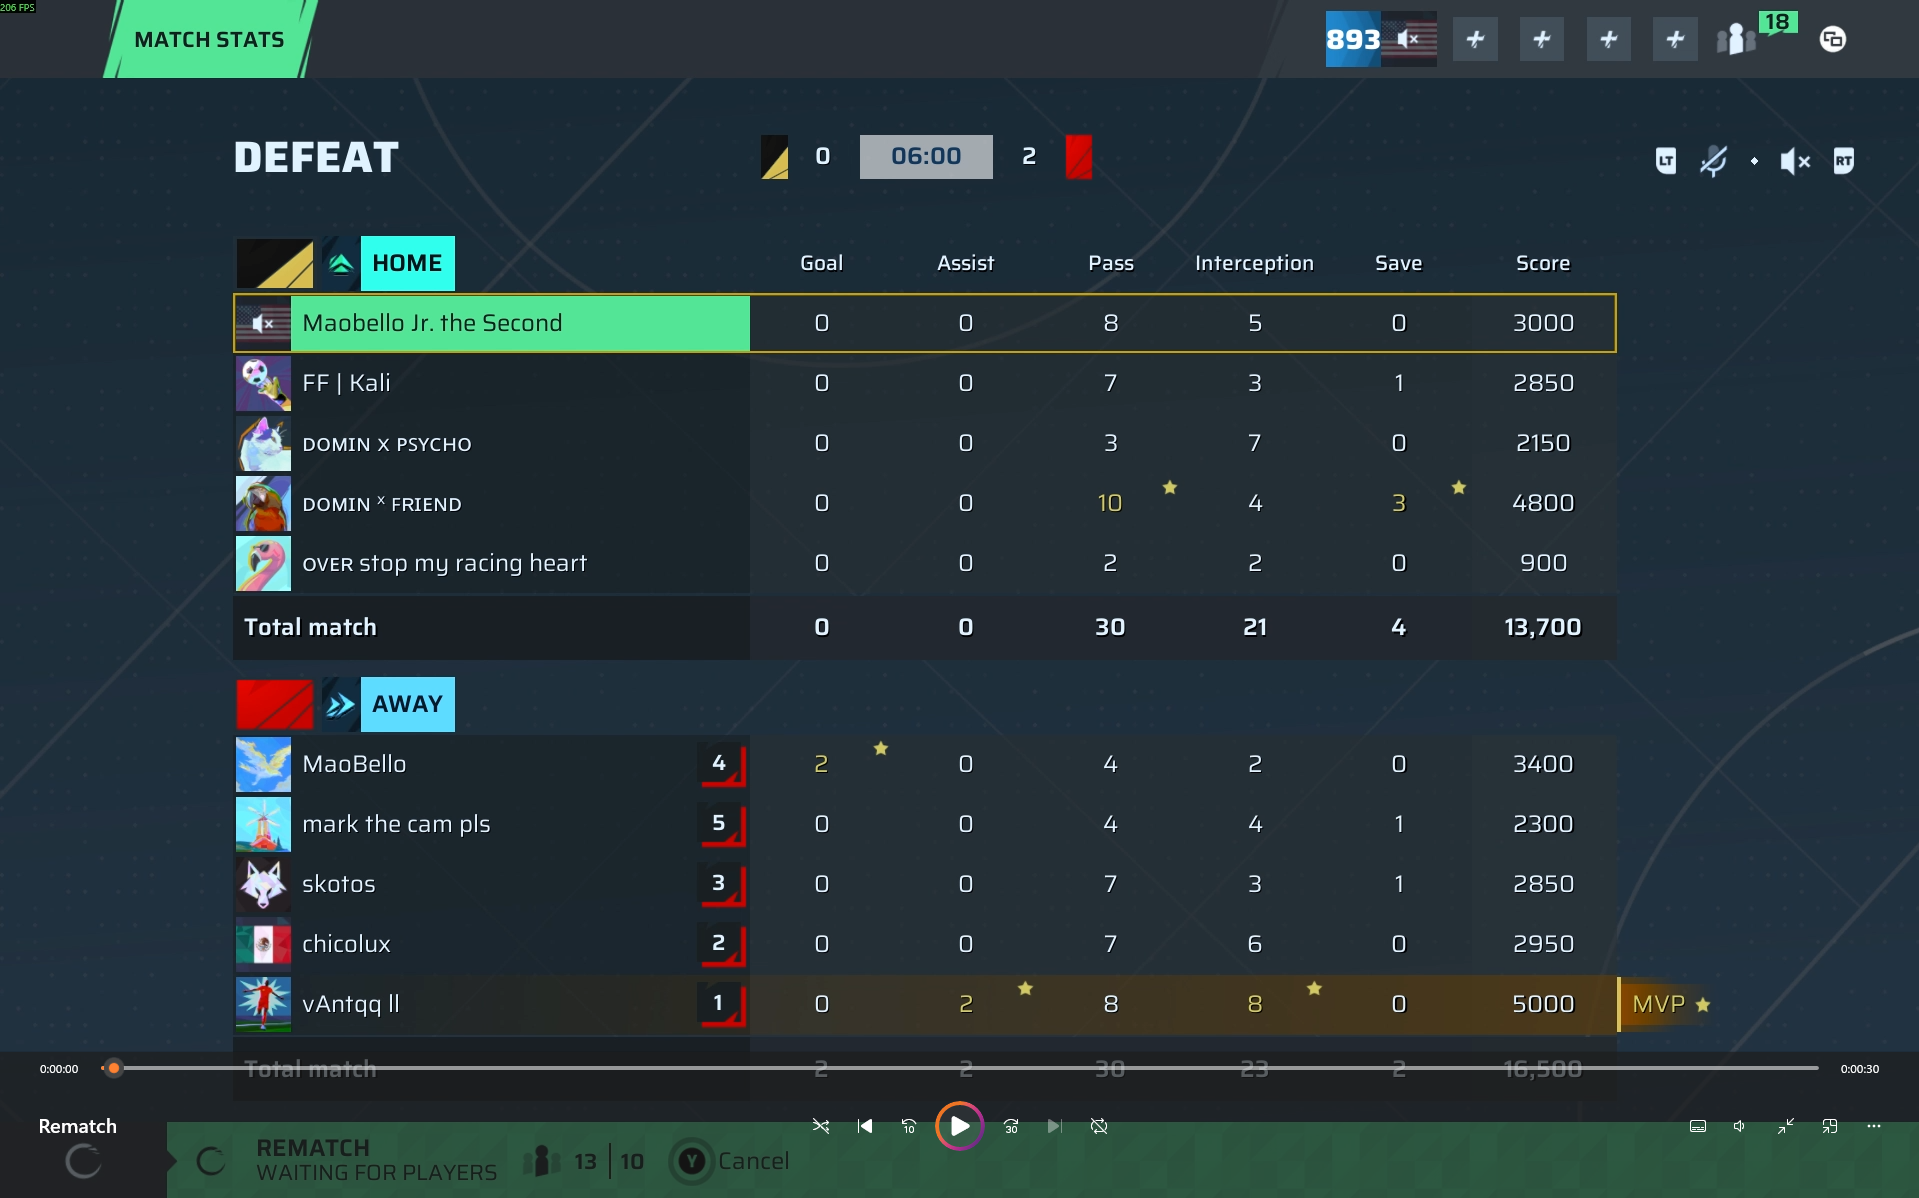Toggle shuffle in media player

point(821,1126)
